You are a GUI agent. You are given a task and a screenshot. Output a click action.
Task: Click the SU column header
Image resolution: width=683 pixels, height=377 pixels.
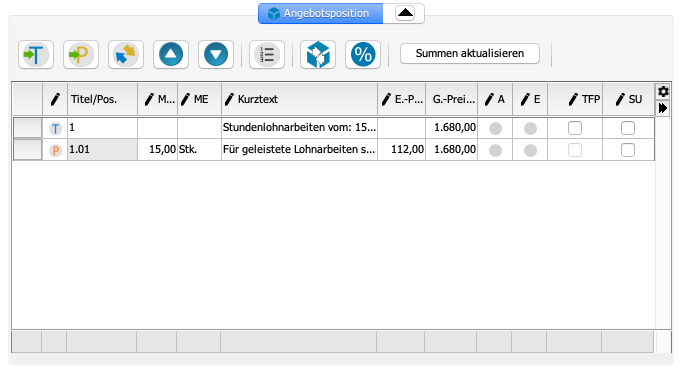pos(629,99)
